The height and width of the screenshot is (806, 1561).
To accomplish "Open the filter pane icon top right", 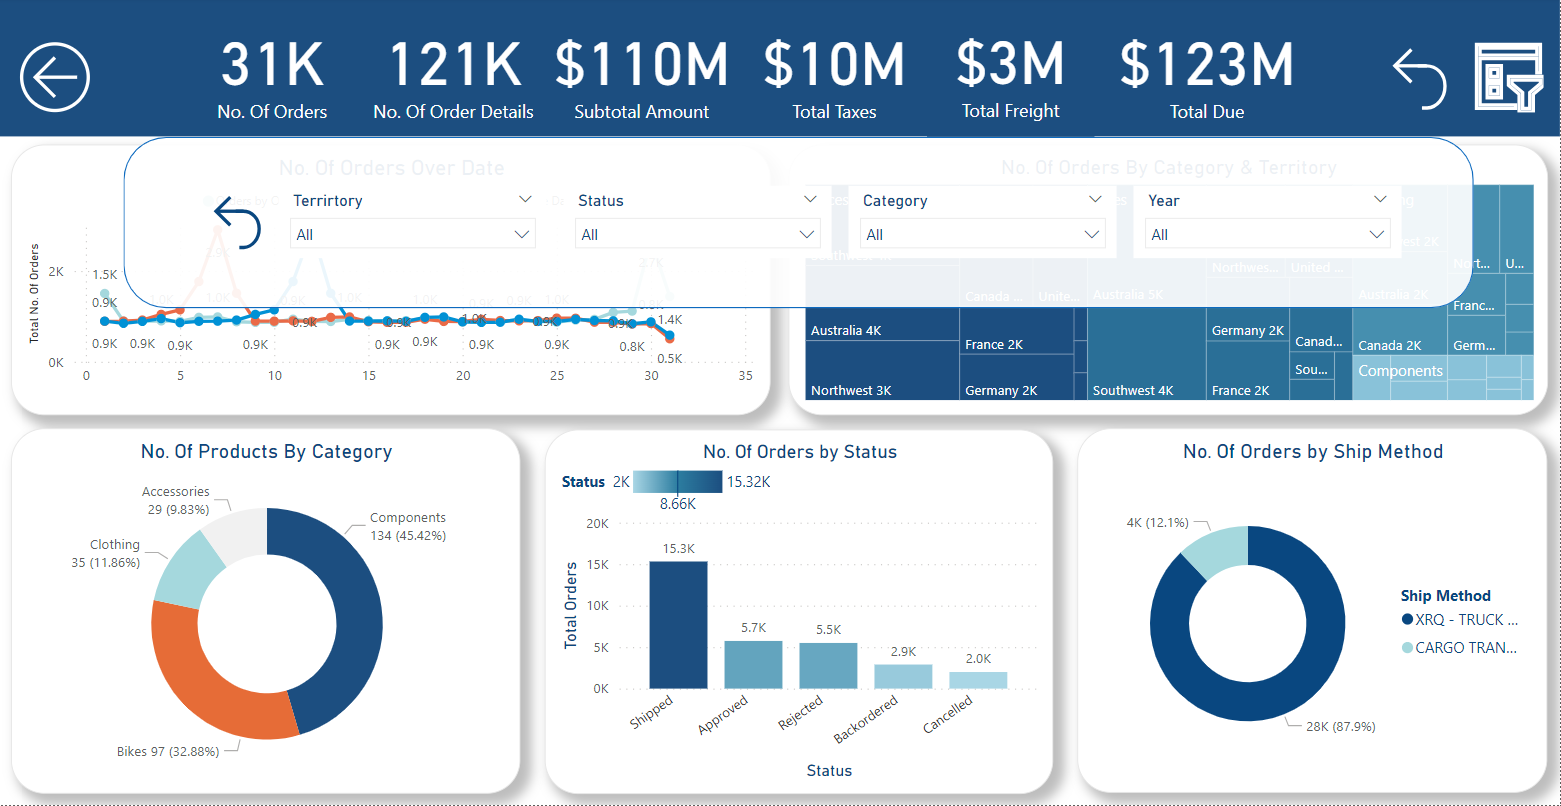I will (x=1508, y=75).
